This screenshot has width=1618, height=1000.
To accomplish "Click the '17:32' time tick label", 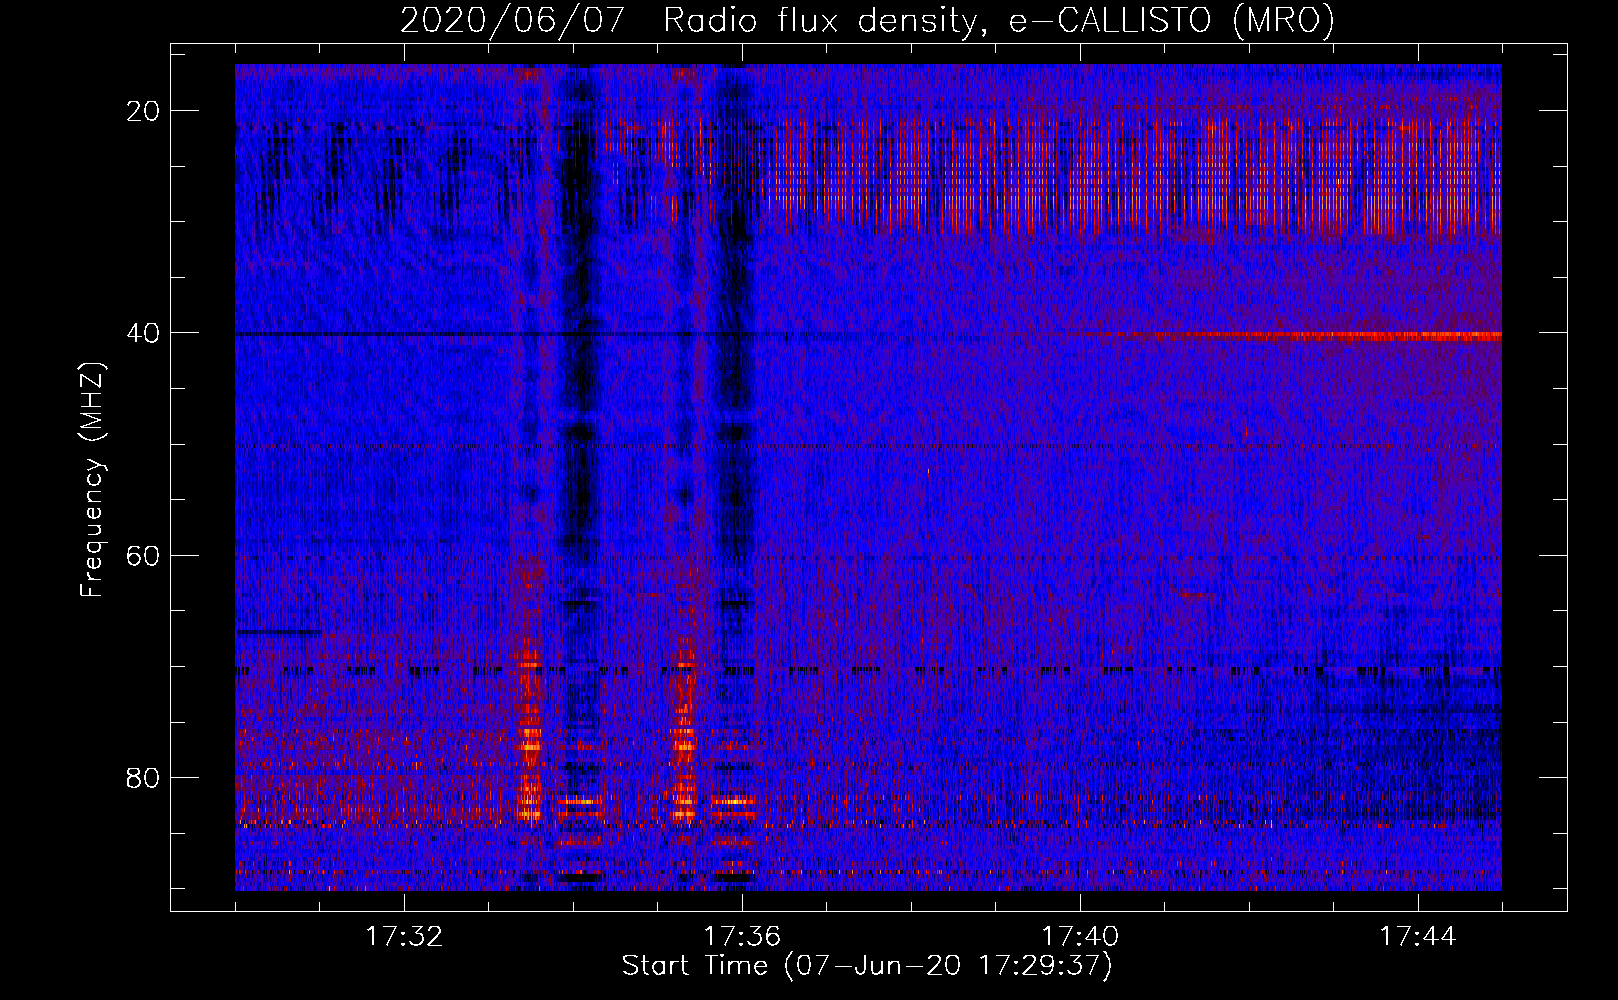I will (x=404, y=937).
